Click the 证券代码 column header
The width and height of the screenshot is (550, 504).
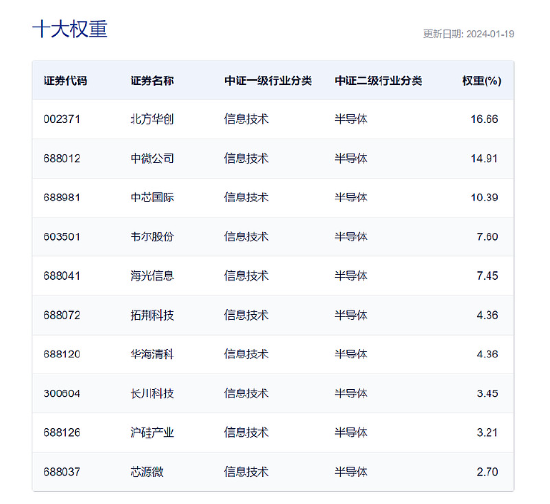point(65,81)
